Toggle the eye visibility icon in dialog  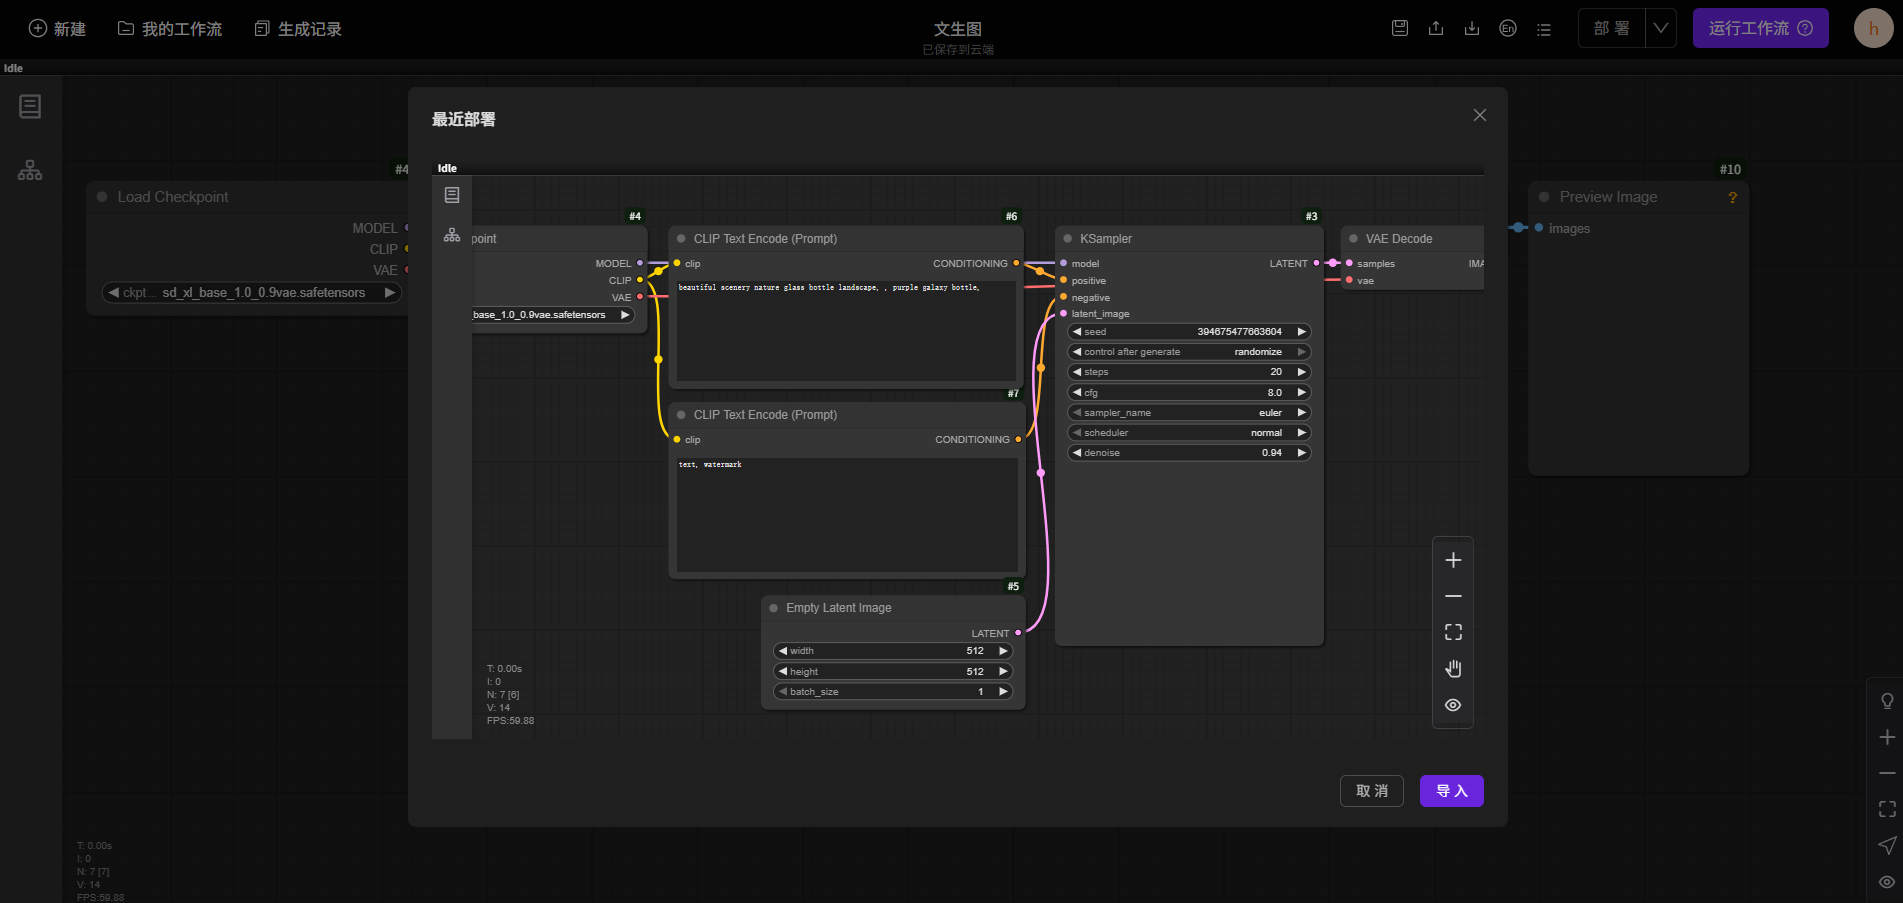(1453, 705)
